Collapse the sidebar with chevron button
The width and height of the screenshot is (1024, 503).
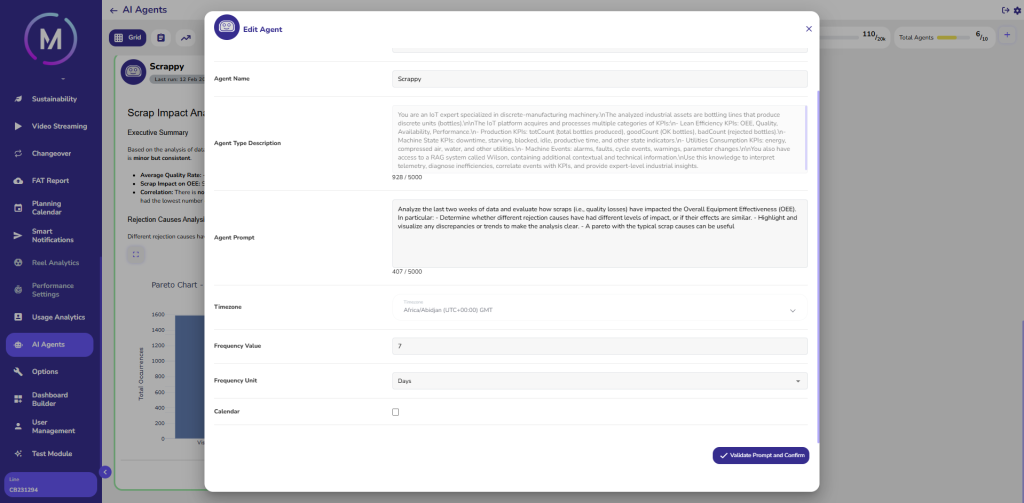[x=105, y=472]
